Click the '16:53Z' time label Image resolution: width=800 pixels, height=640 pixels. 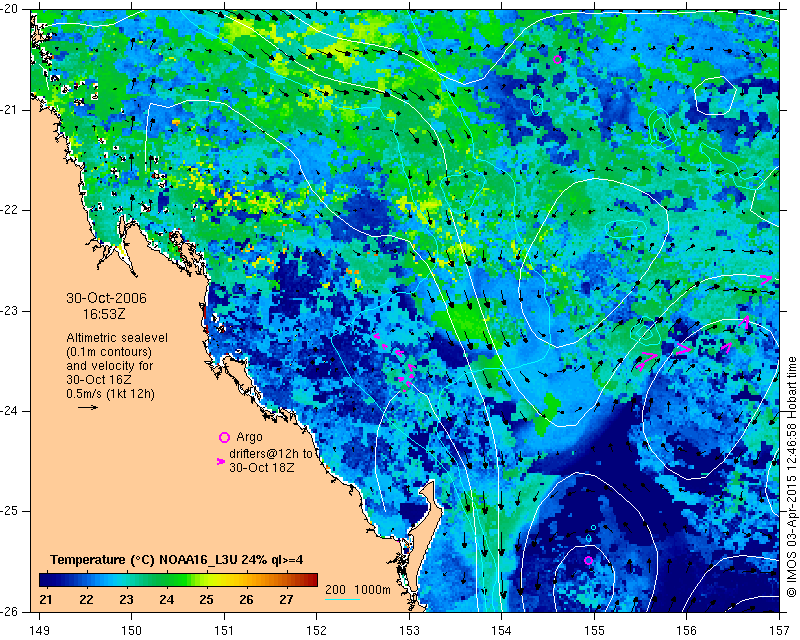tap(104, 314)
